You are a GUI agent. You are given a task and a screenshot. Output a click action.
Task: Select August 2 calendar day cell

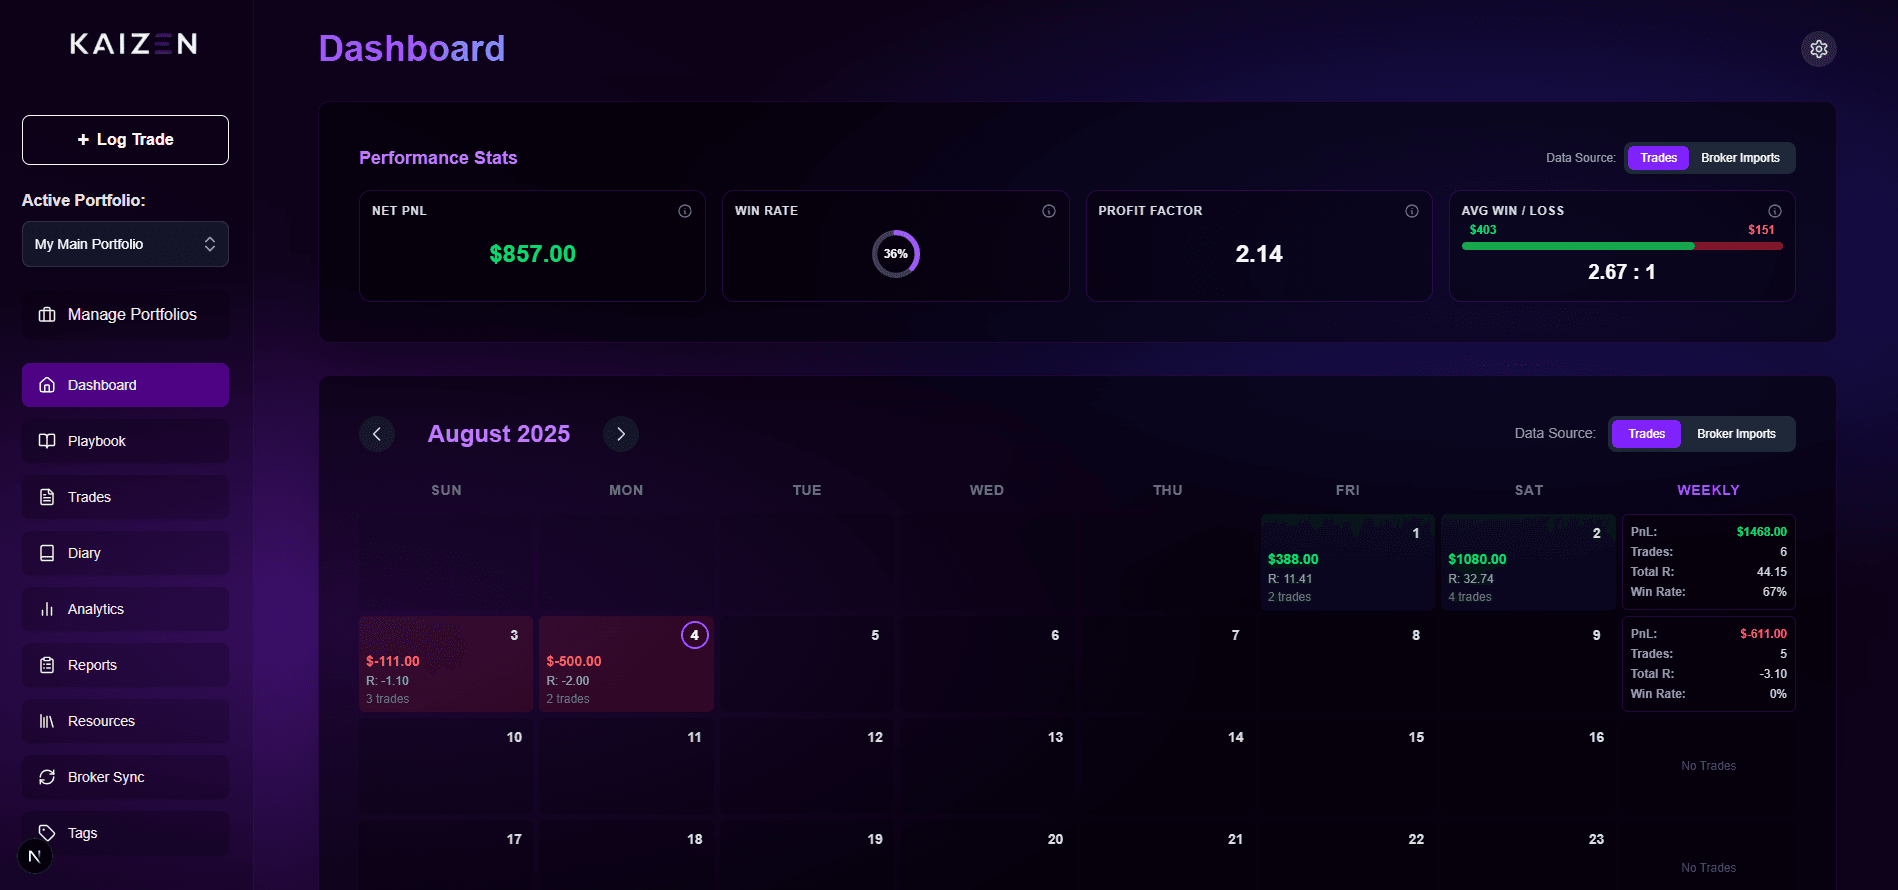1527,563
